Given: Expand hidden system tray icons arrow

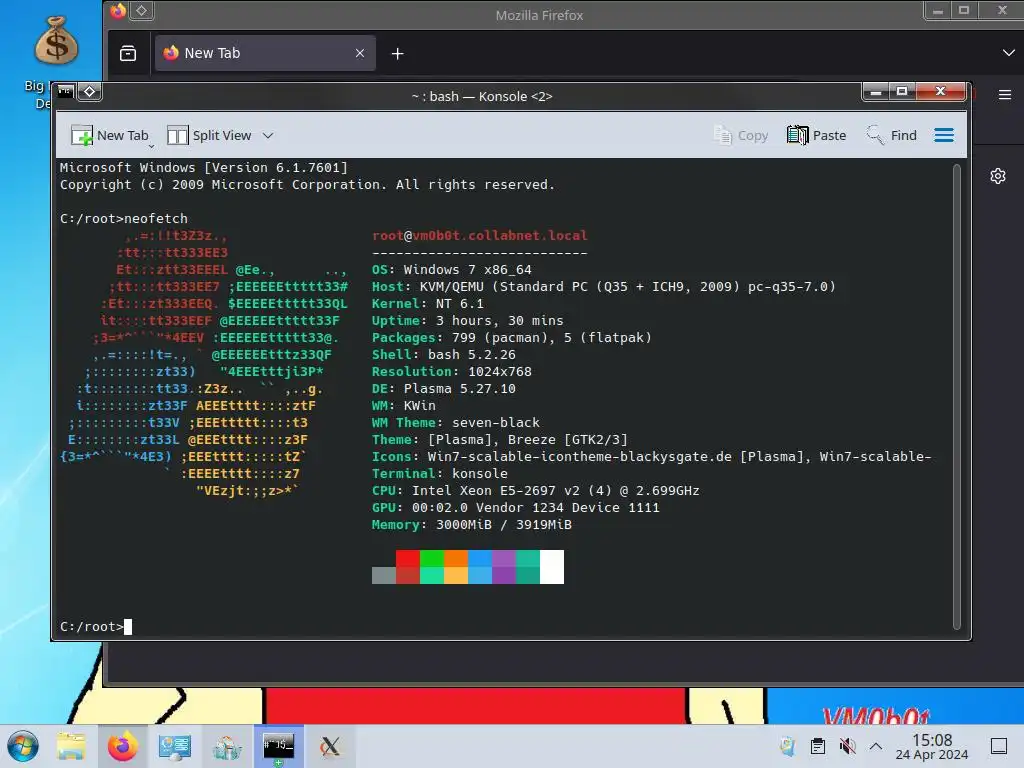Looking at the screenshot, I should click(876, 746).
